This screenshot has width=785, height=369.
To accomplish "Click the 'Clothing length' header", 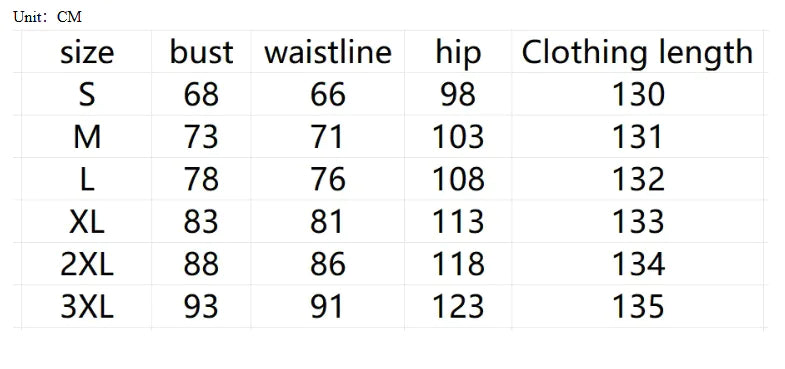I will click(637, 52).
